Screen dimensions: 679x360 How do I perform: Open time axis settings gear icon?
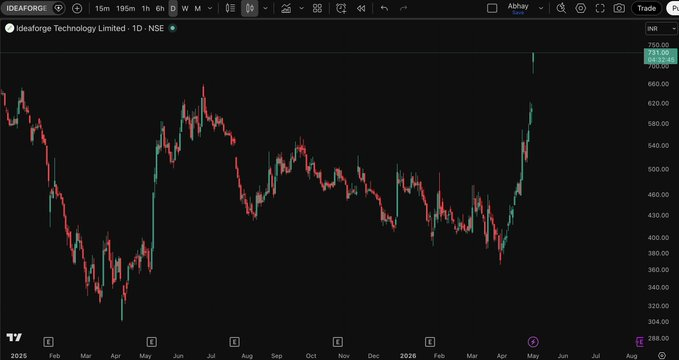click(x=661, y=356)
